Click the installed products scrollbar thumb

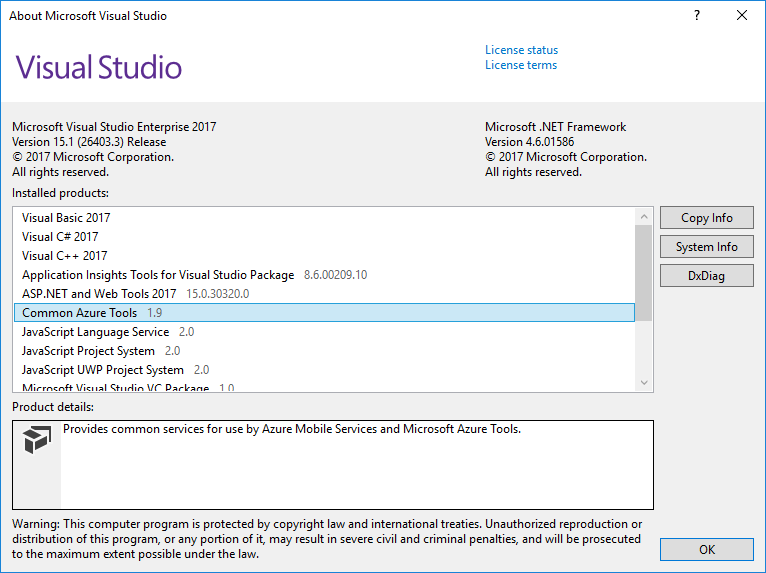644,273
